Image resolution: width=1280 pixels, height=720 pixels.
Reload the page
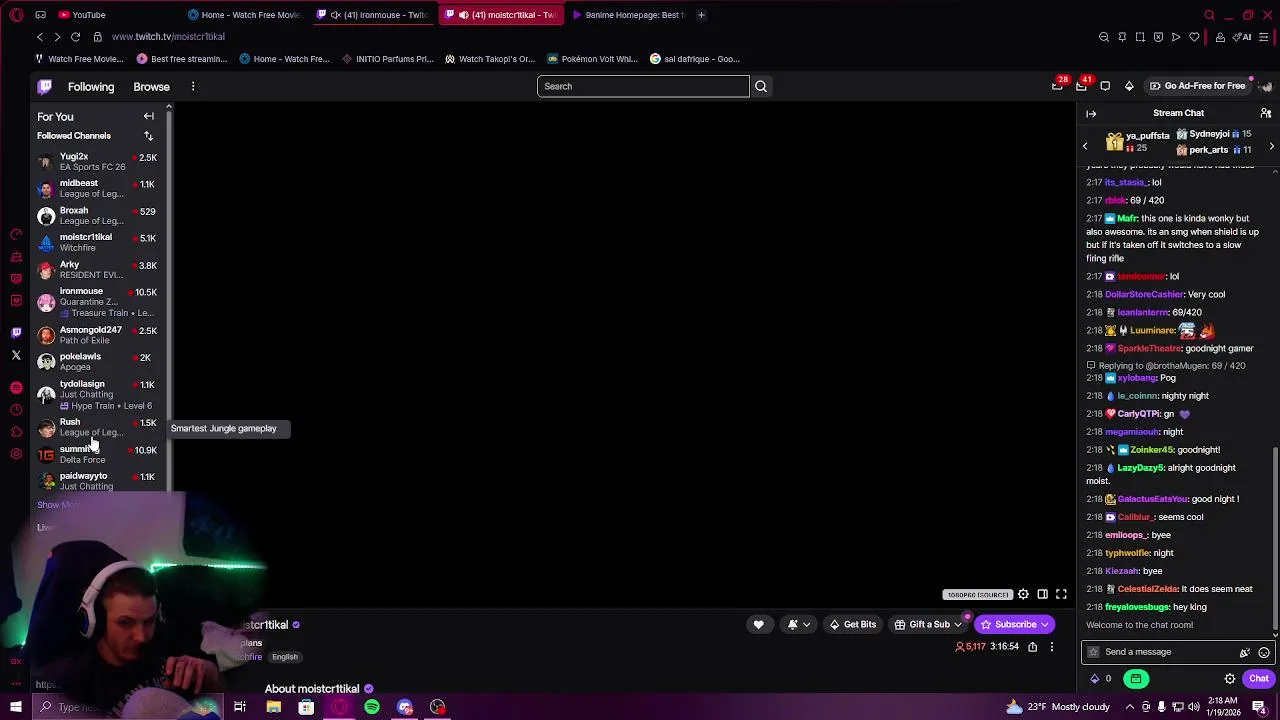tap(76, 37)
